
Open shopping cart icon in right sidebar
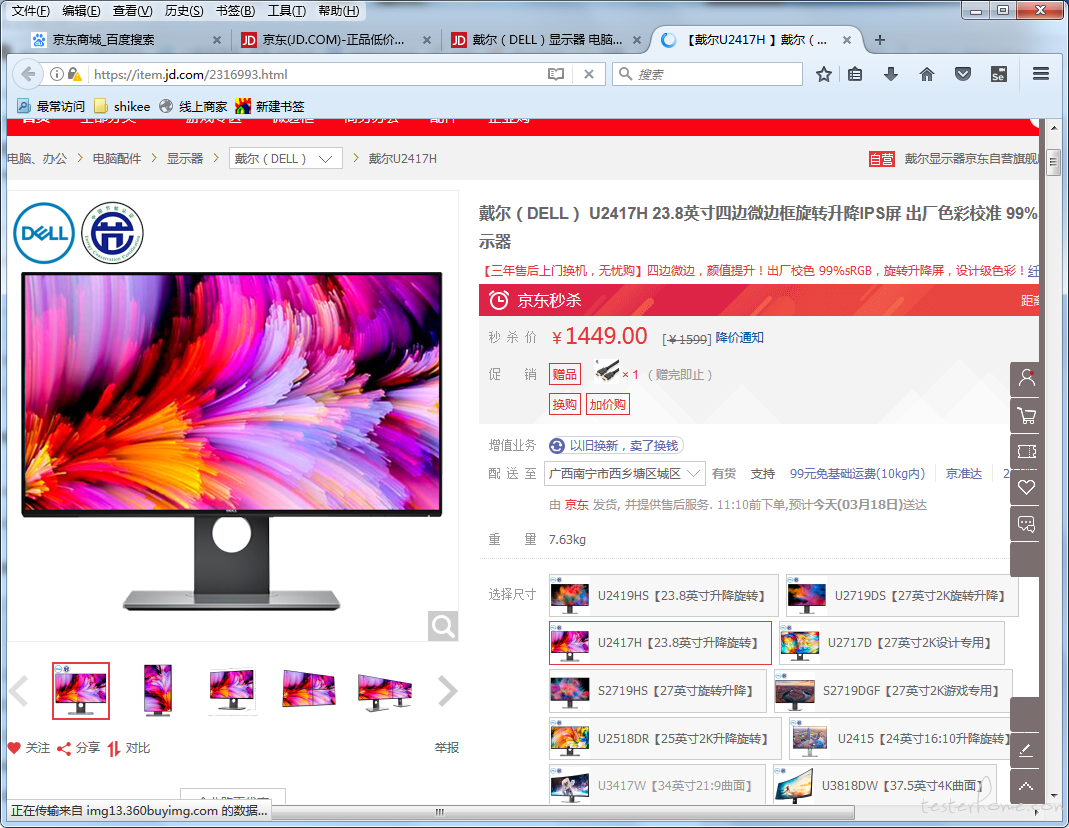[x=1026, y=415]
